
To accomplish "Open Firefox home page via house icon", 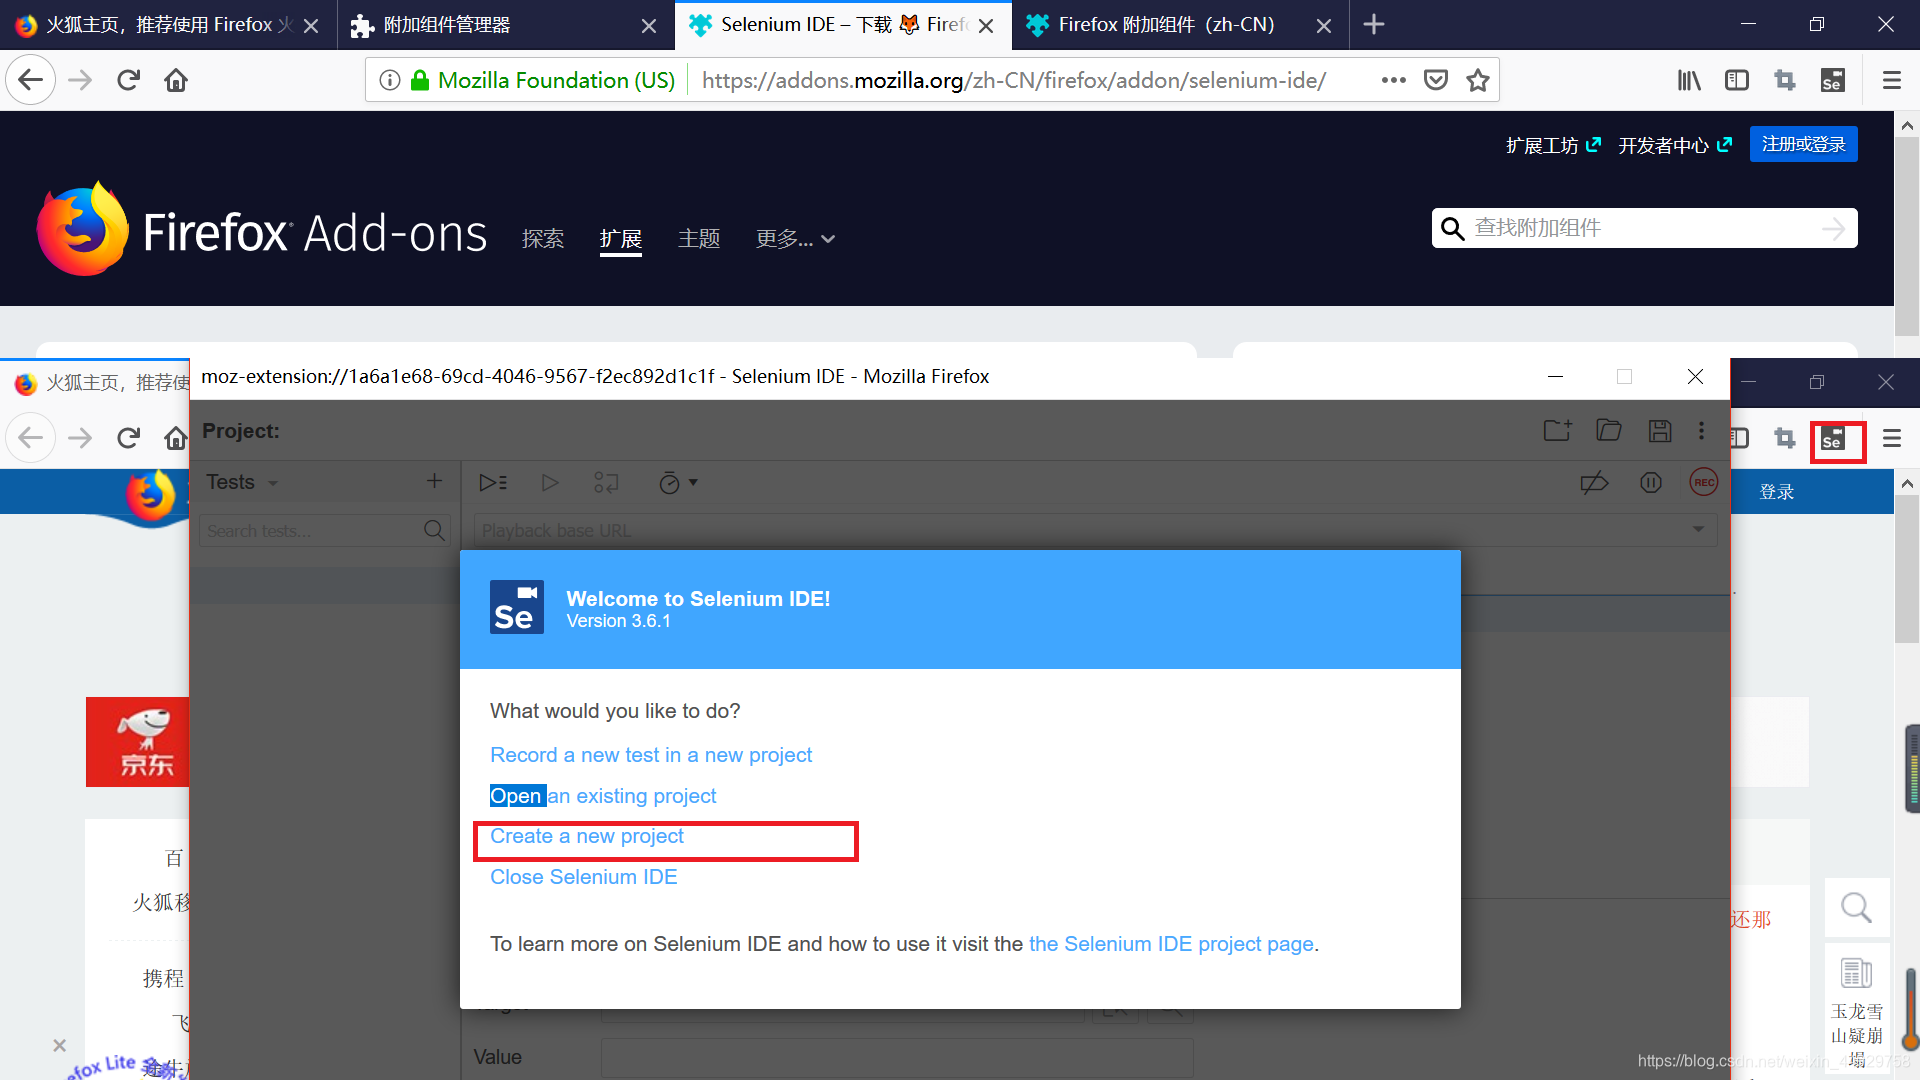I will pos(176,80).
